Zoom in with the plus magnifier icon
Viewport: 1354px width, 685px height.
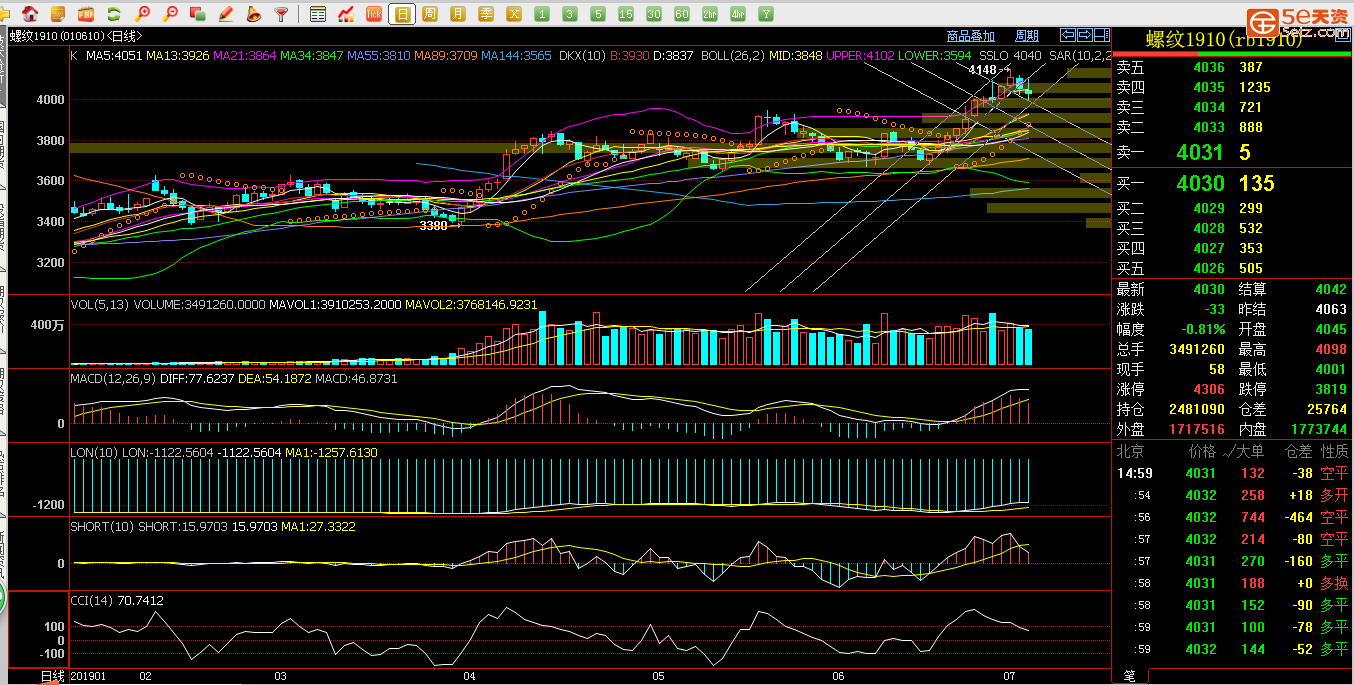point(142,14)
